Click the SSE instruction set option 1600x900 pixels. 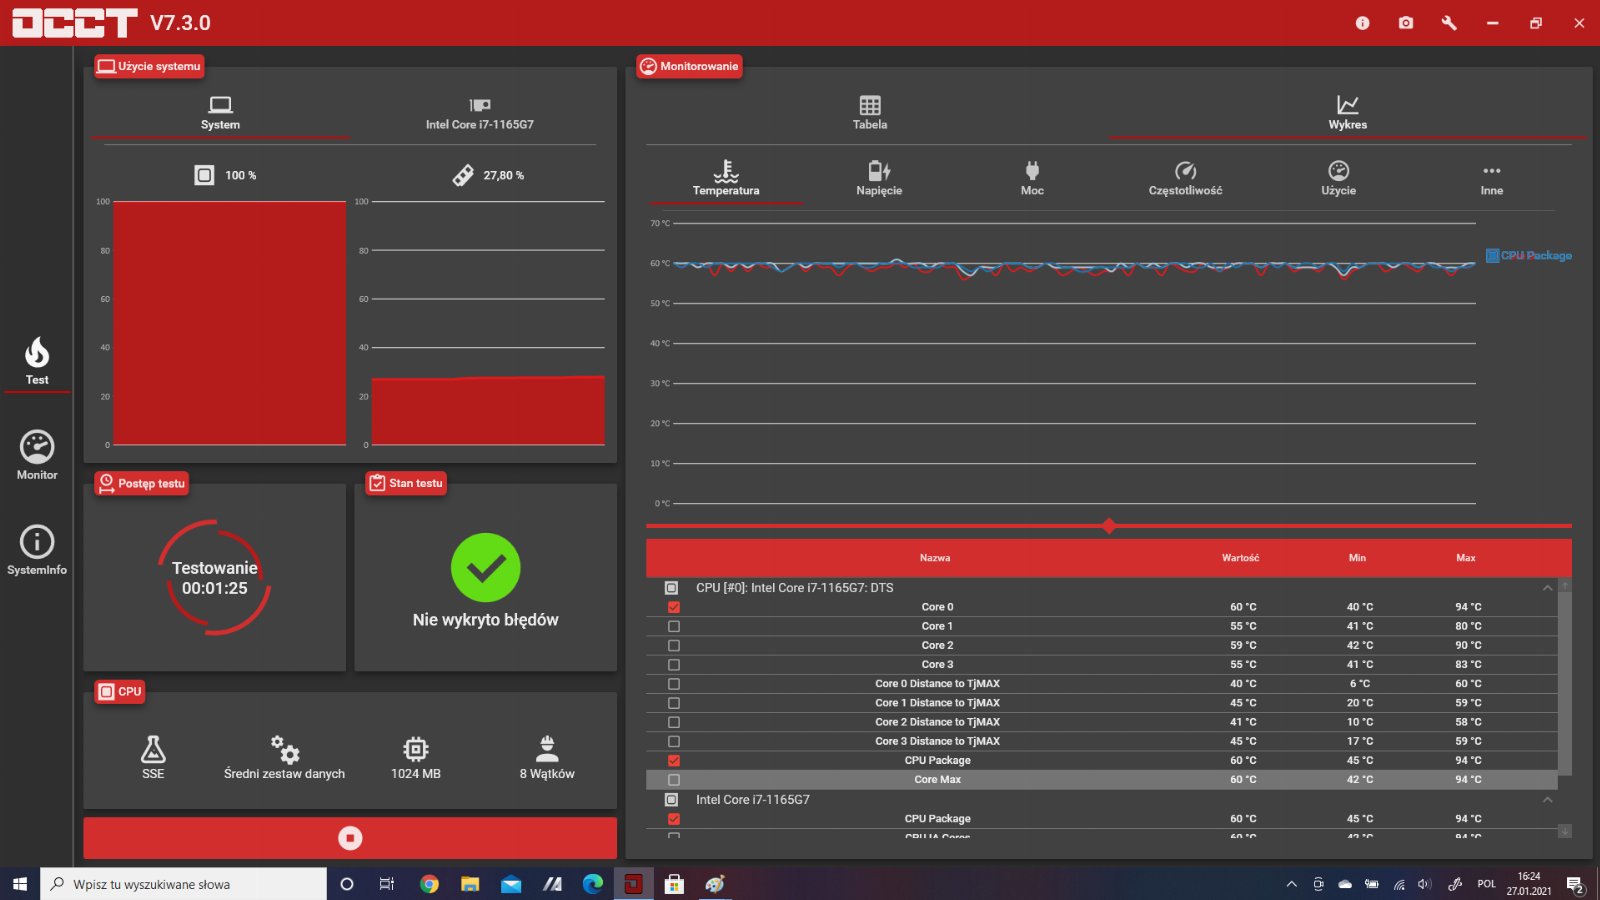(x=153, y=757)
